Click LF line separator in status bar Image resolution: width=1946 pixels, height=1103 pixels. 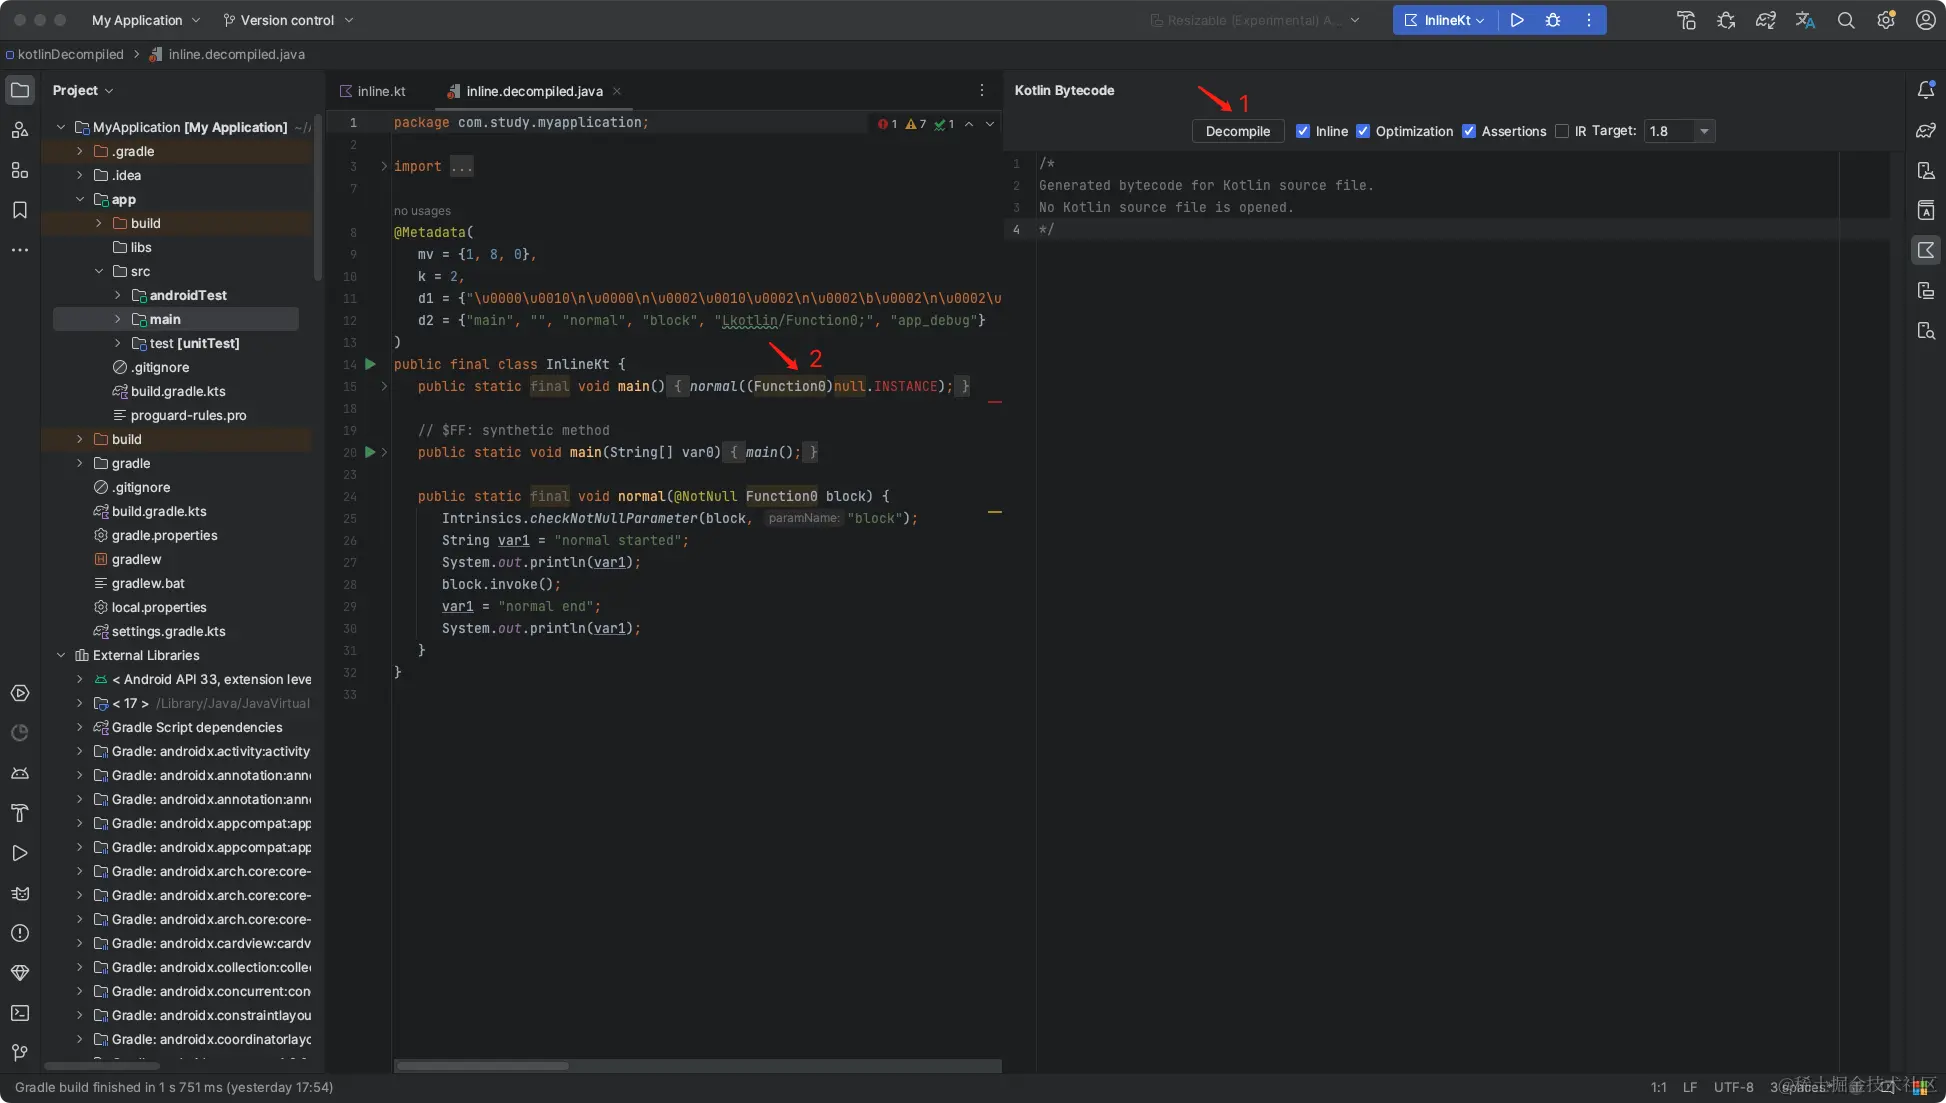pos(1690,1087)
